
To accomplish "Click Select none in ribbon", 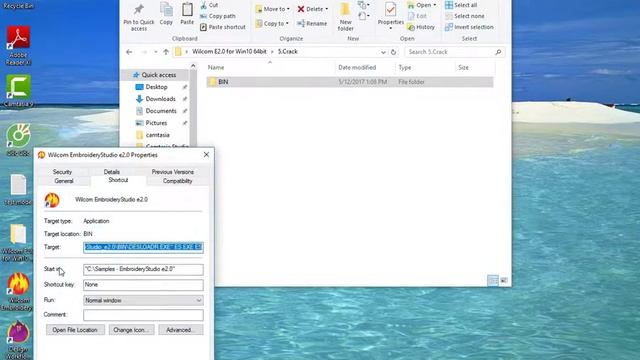I will coord(464,16).
